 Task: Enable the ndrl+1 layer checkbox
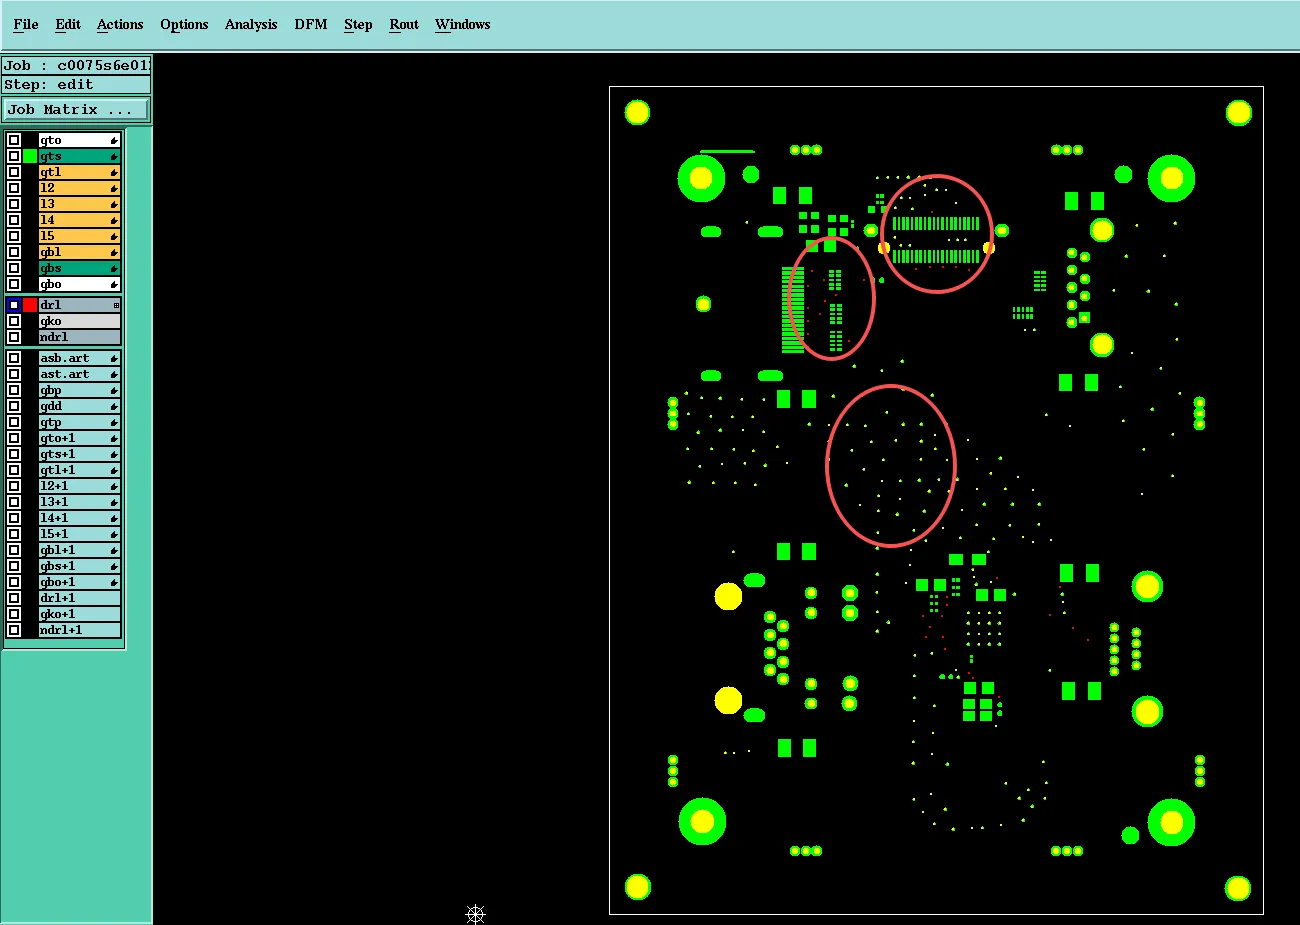14,630
